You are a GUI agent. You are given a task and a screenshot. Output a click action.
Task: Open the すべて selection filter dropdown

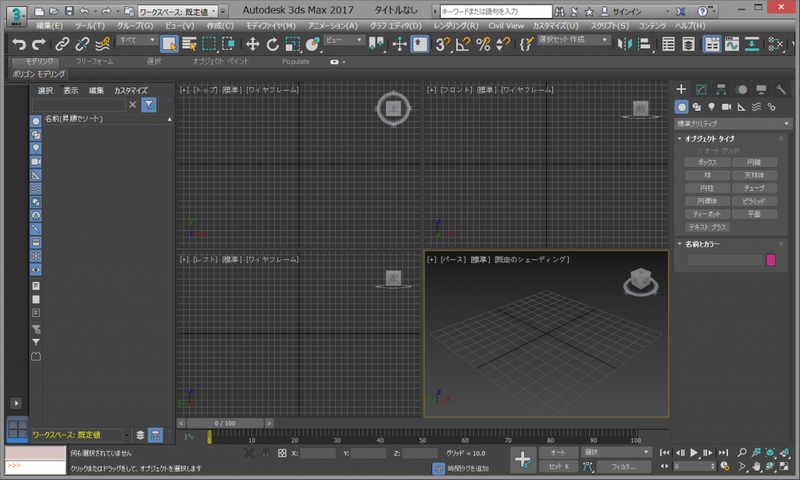(x=136, y=40)
